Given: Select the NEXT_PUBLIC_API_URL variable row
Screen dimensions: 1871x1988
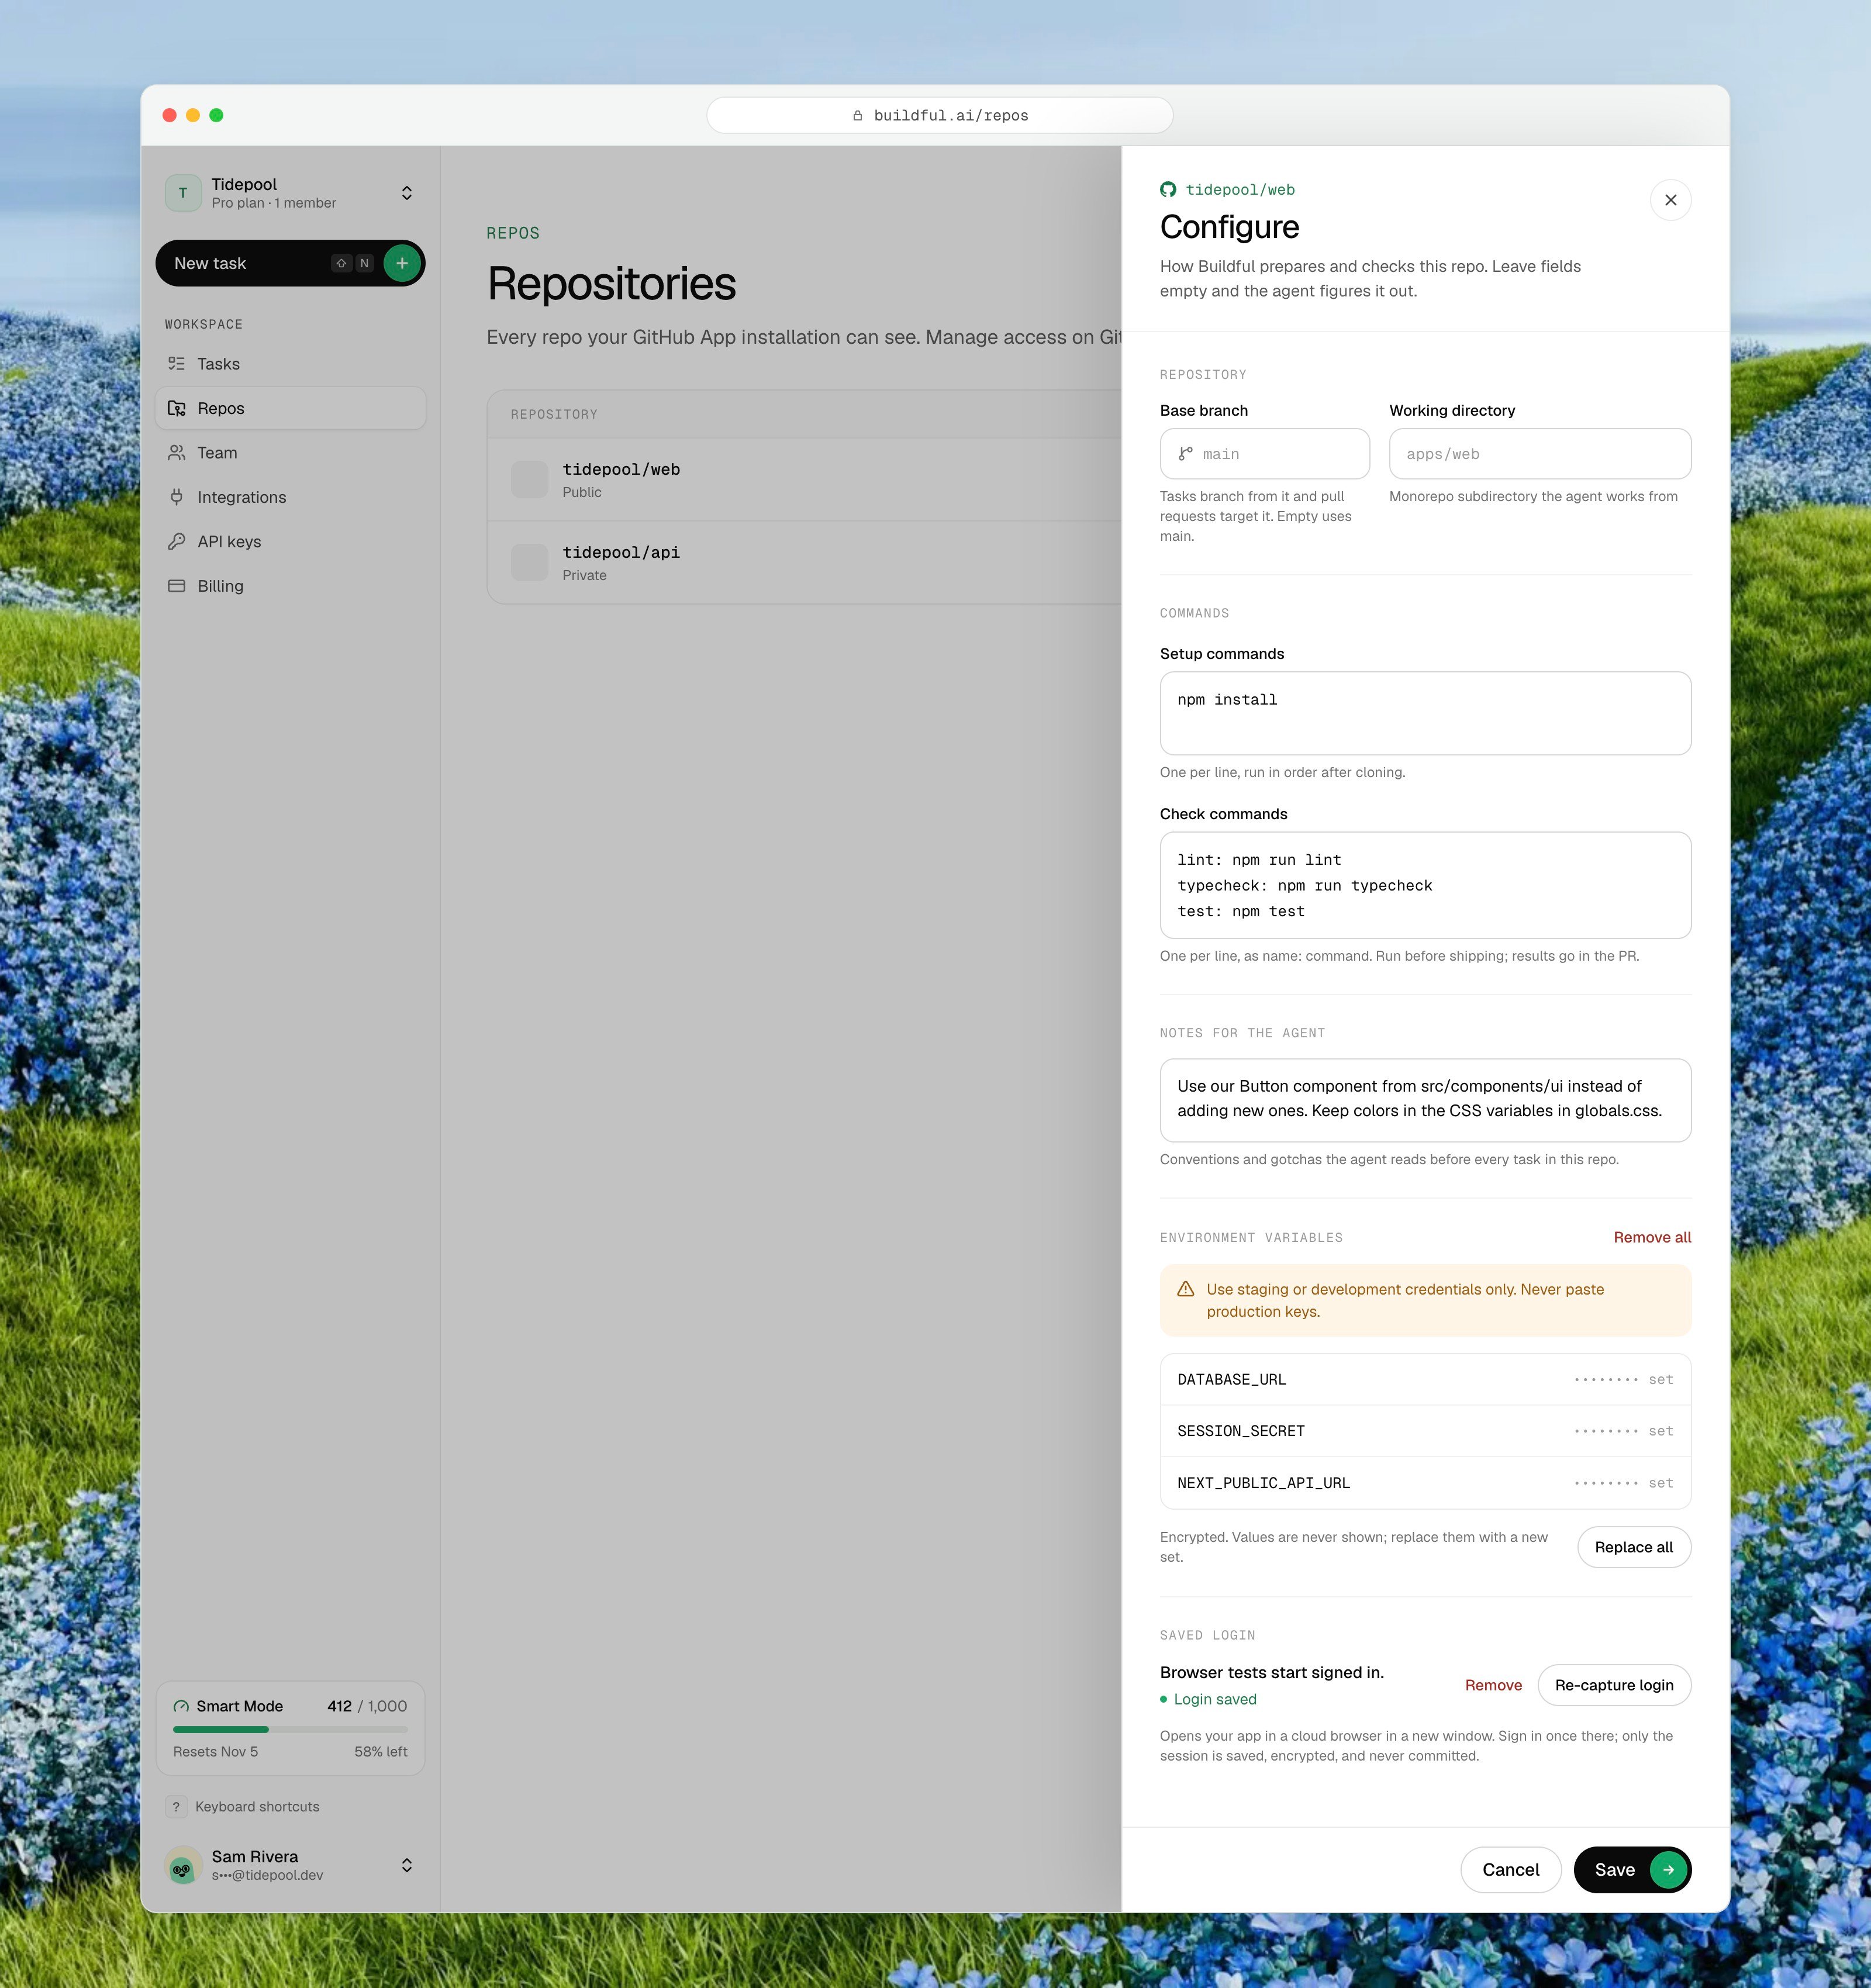Looking at the screenshot, I should [1425, 1483].
